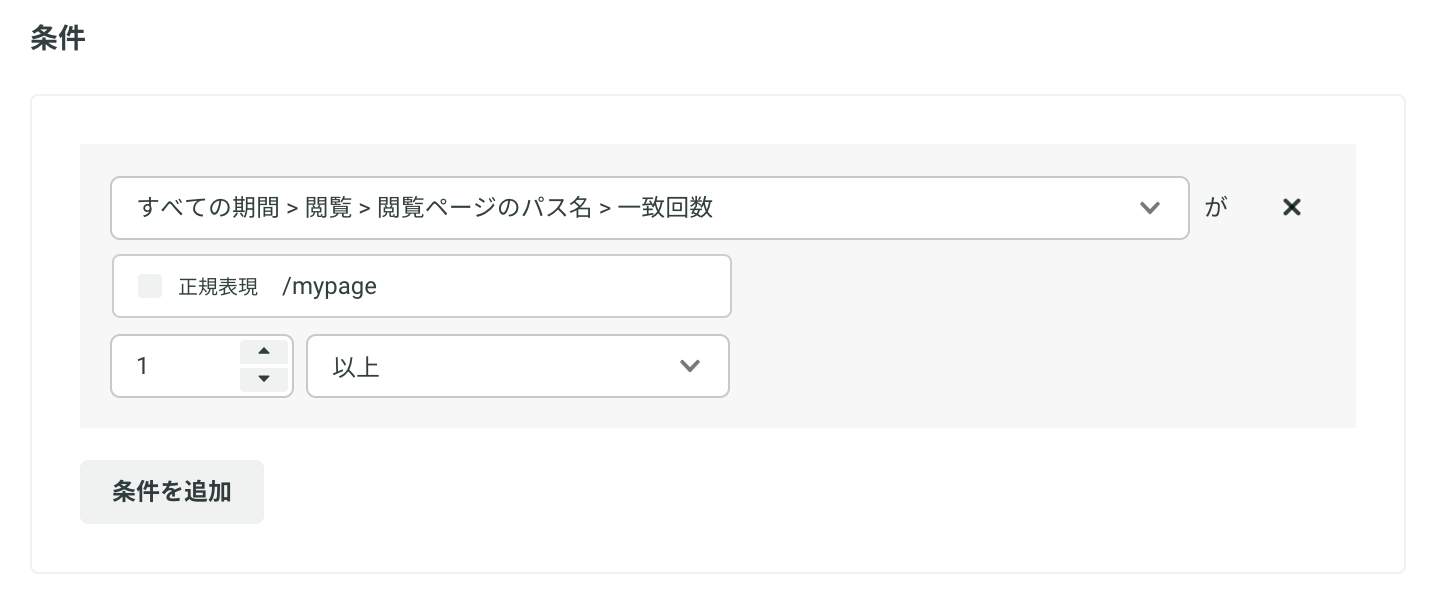Click the chevron icon beside 以上
The width and height of the screenshot is (1434, 604).
click(689, 366)
